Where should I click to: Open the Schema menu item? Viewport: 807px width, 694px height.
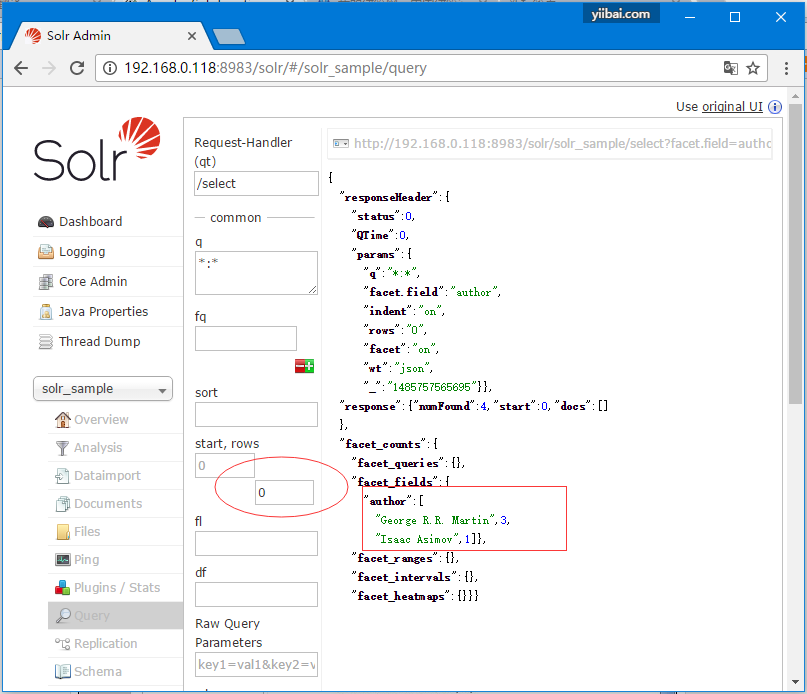97,672
